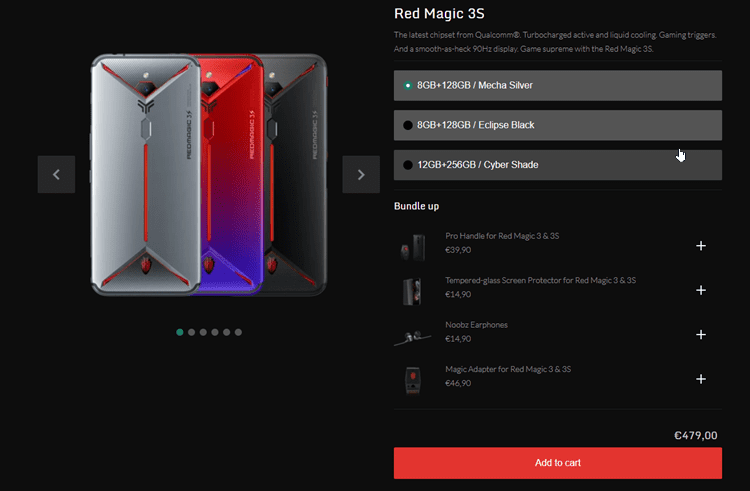Click the Red Magic 3S title
The height and width of the screenshot is (491, 750).
(439, 13)
